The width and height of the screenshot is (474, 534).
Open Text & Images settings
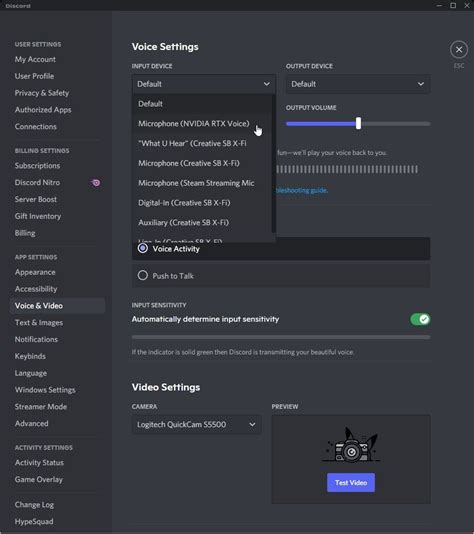pos(38,323)
